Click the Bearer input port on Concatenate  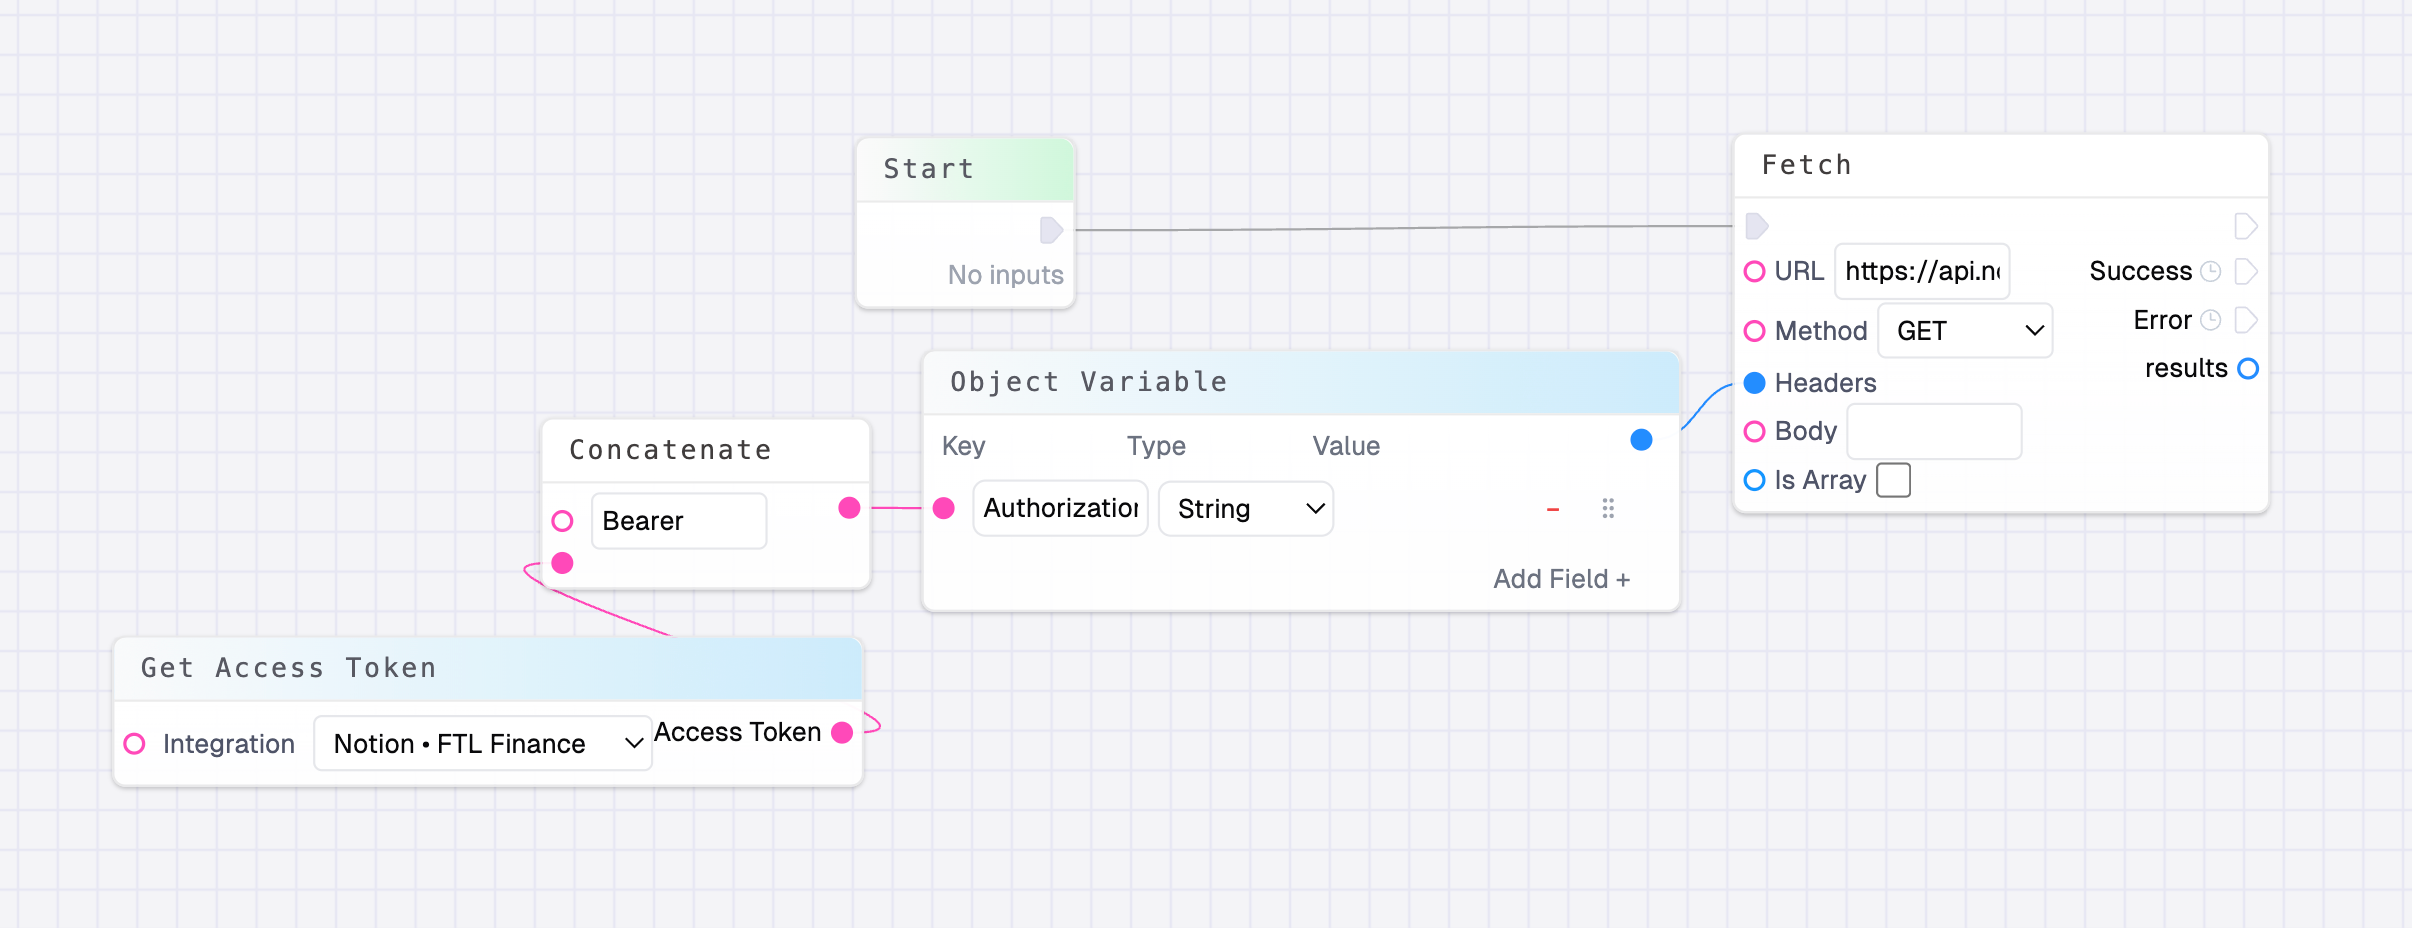pos(563,521)
